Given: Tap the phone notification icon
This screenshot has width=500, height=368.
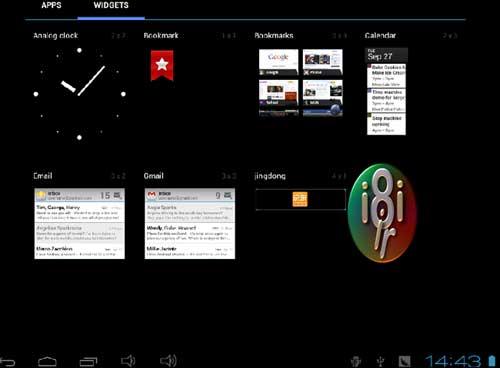Looking at the screenshot, I should [405, 361].
